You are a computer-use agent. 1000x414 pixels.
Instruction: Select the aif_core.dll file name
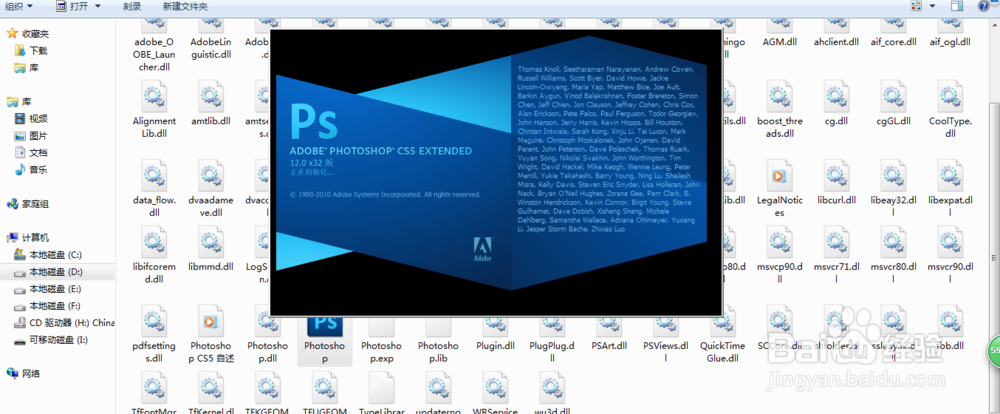click(893, 42)
